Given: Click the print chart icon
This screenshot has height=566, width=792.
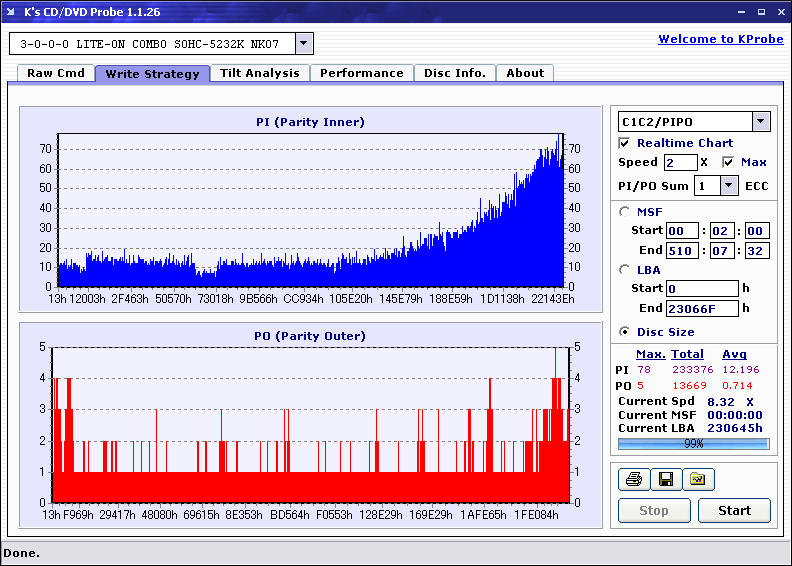Looking at the screenshot, I should point(634,479).
